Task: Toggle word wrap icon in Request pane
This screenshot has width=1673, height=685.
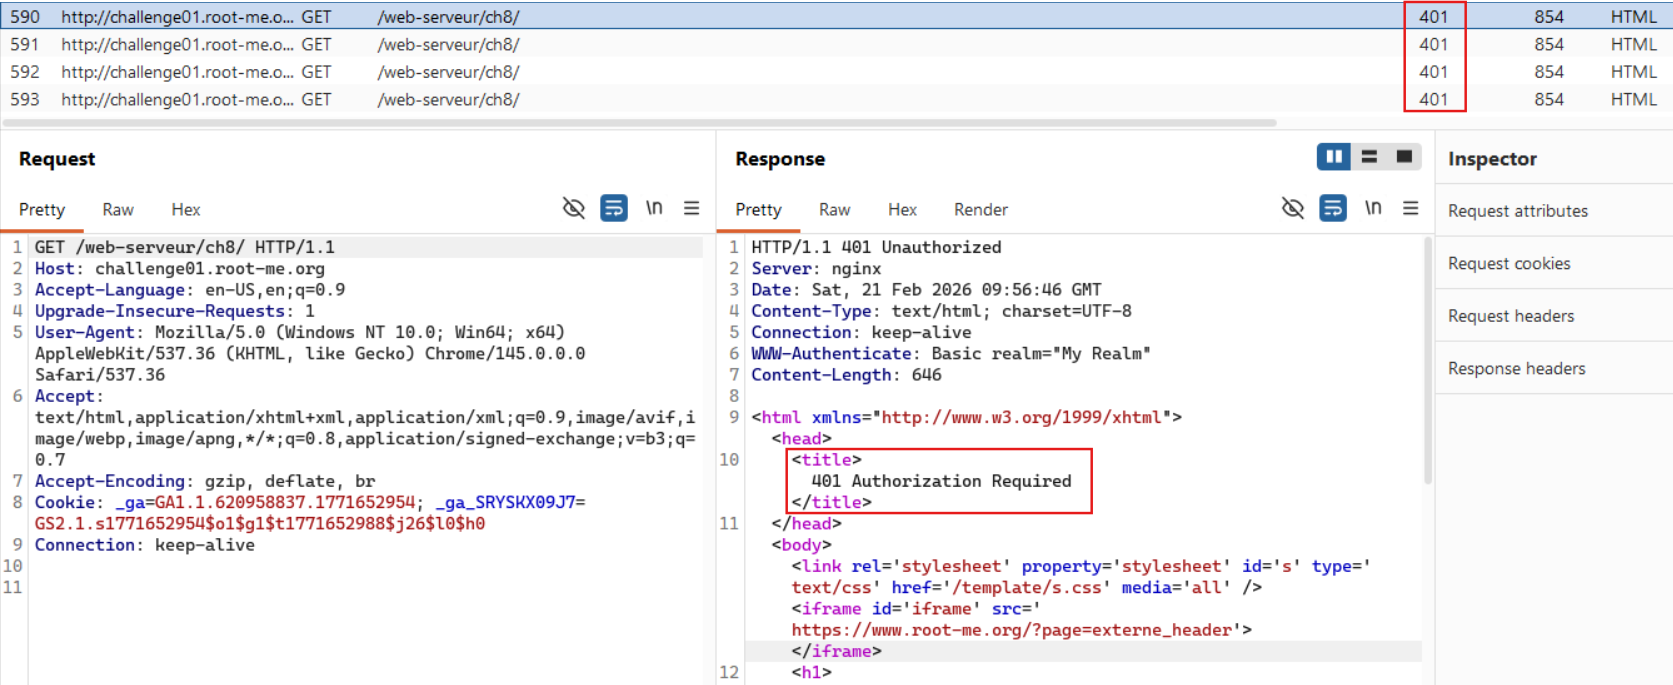Action: (x=613, y=208)
